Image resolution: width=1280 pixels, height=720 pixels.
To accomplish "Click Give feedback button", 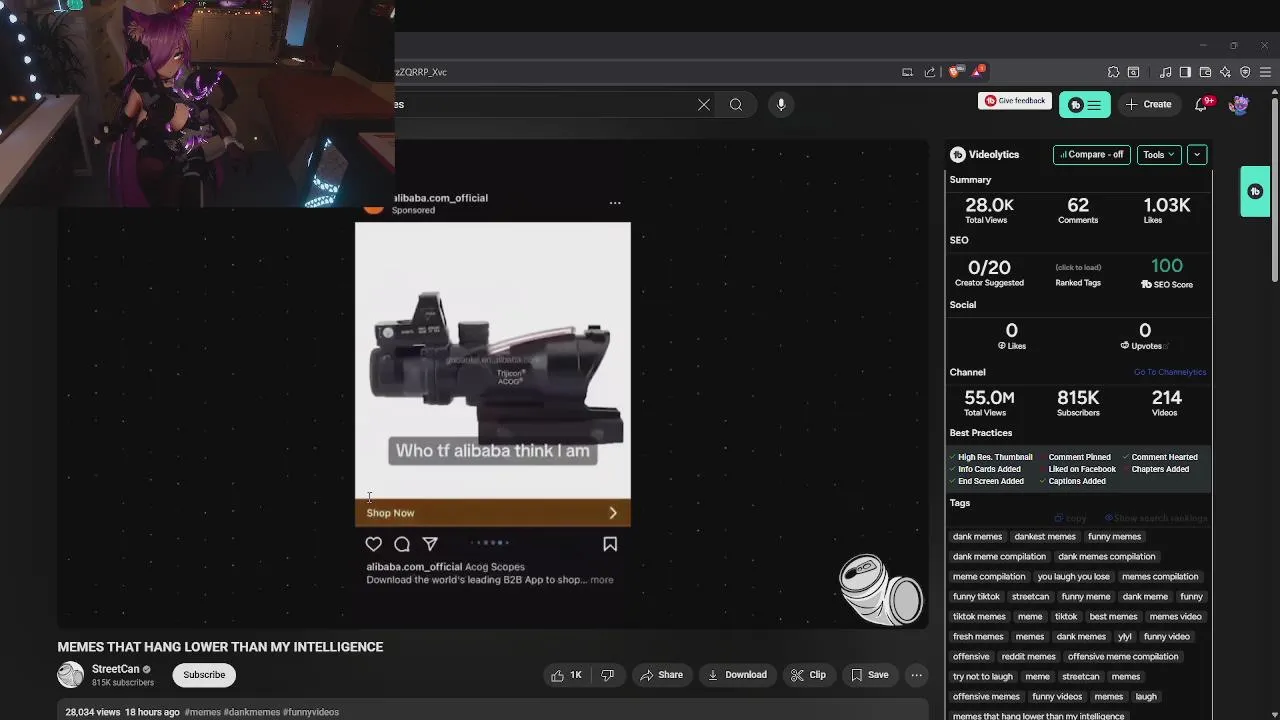I will [1015, 101].
